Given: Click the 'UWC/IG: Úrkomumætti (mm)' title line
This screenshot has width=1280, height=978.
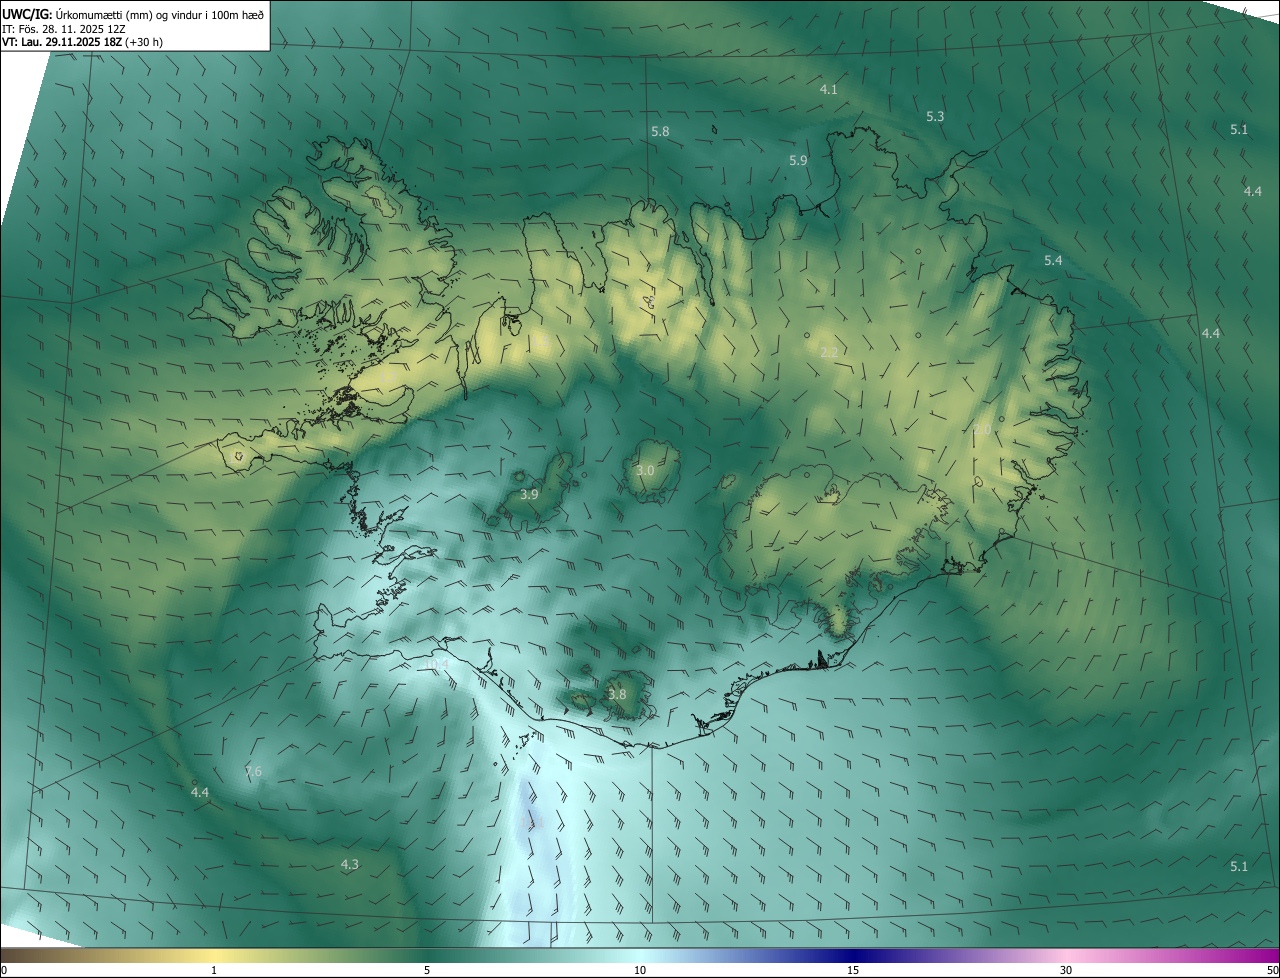Looking at the screenshot, I should click(133, 14).
